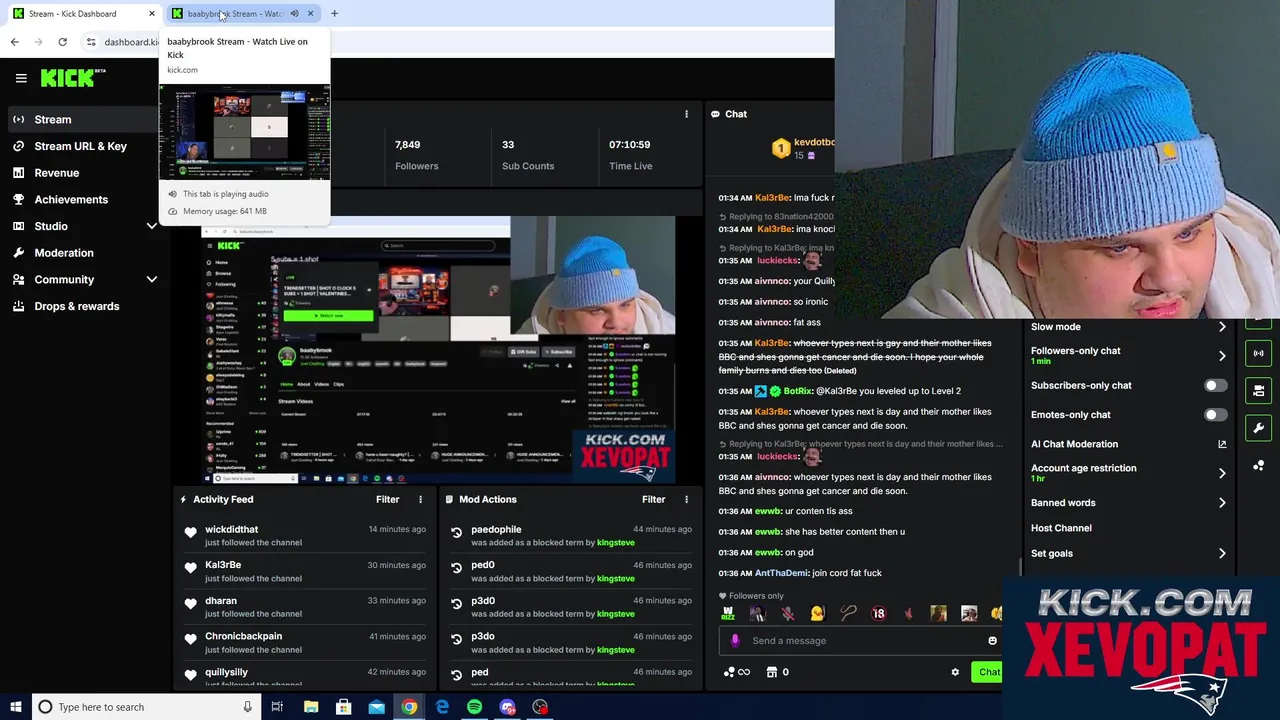This screenshot has width=1280, height=720.
Task: Open Mod Actions three-dot options
Action: click(686, 499)
